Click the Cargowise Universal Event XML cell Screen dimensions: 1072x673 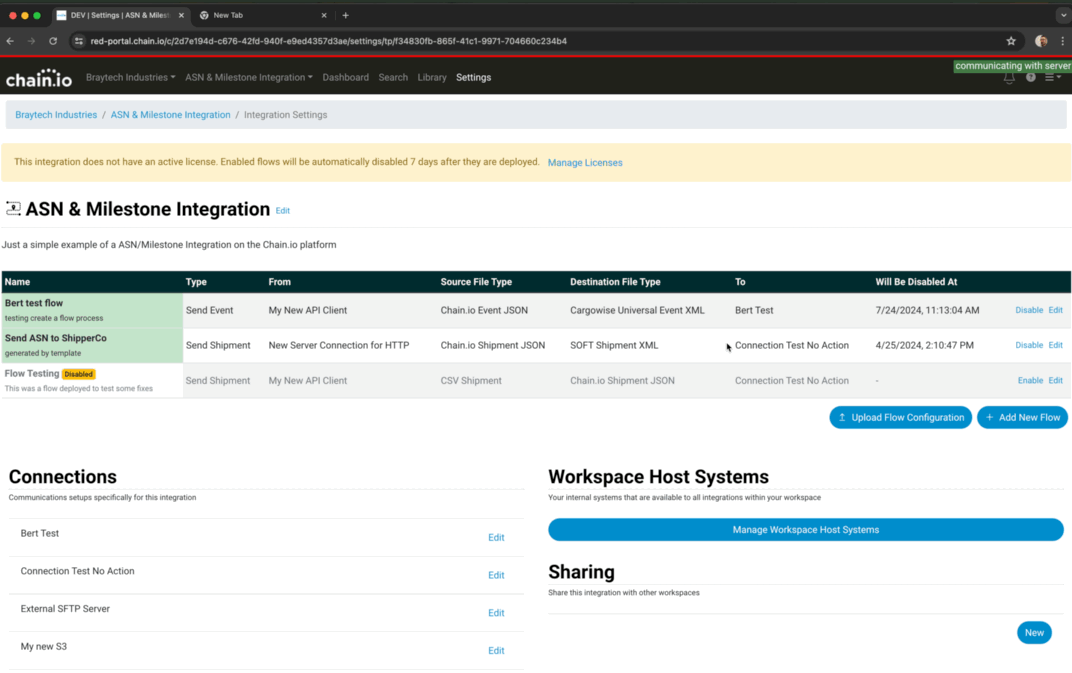coord(637,310)
